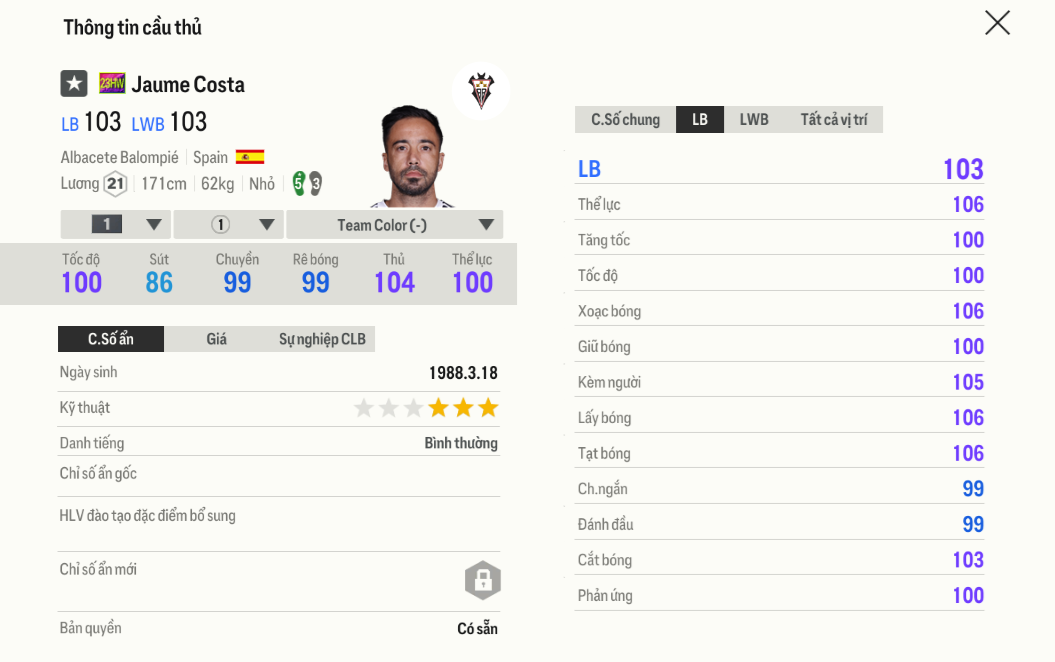Click the lock icon beside Chỉ số ẩn mới
This screenshot has height=662, width=1055.
[484, 581]
